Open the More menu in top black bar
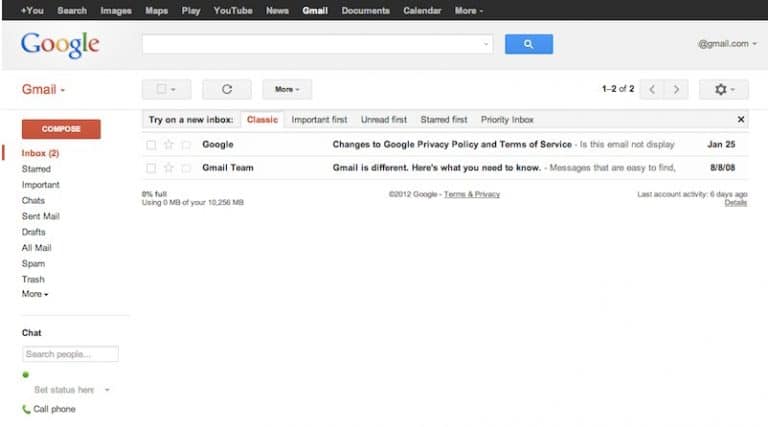768x427 pixels. (x=469, y=10)
